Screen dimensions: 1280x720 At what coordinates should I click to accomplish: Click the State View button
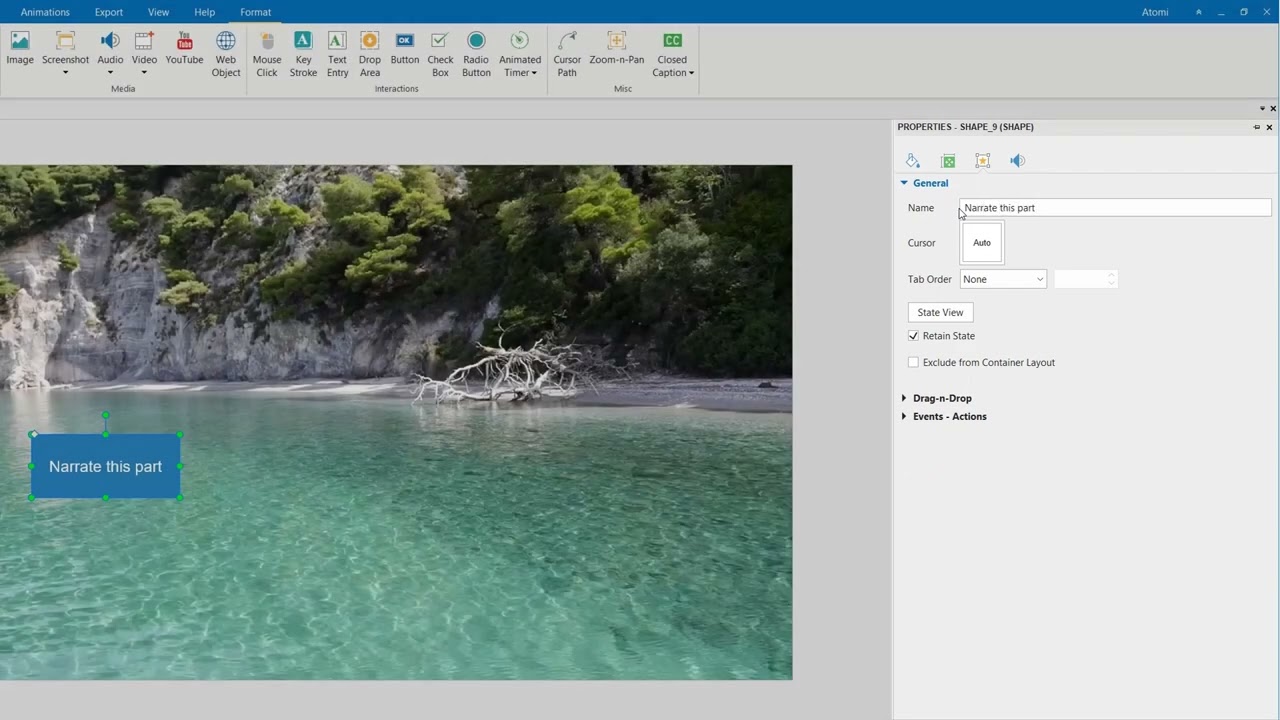pos(940,313)
